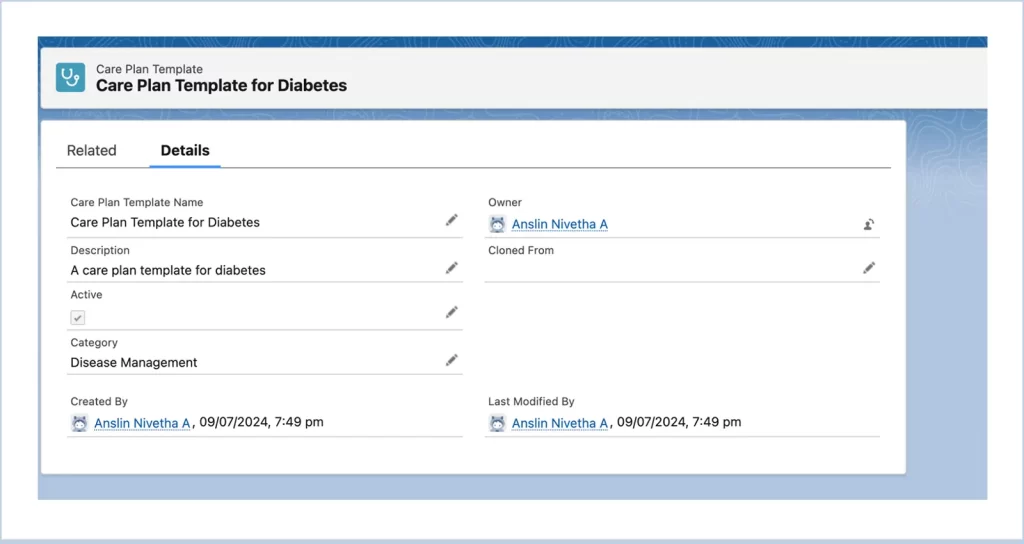This screenshot has width=1024, height=544.
Task: Edit the Active field with pencil icon
Action: (x=451, y=312)
